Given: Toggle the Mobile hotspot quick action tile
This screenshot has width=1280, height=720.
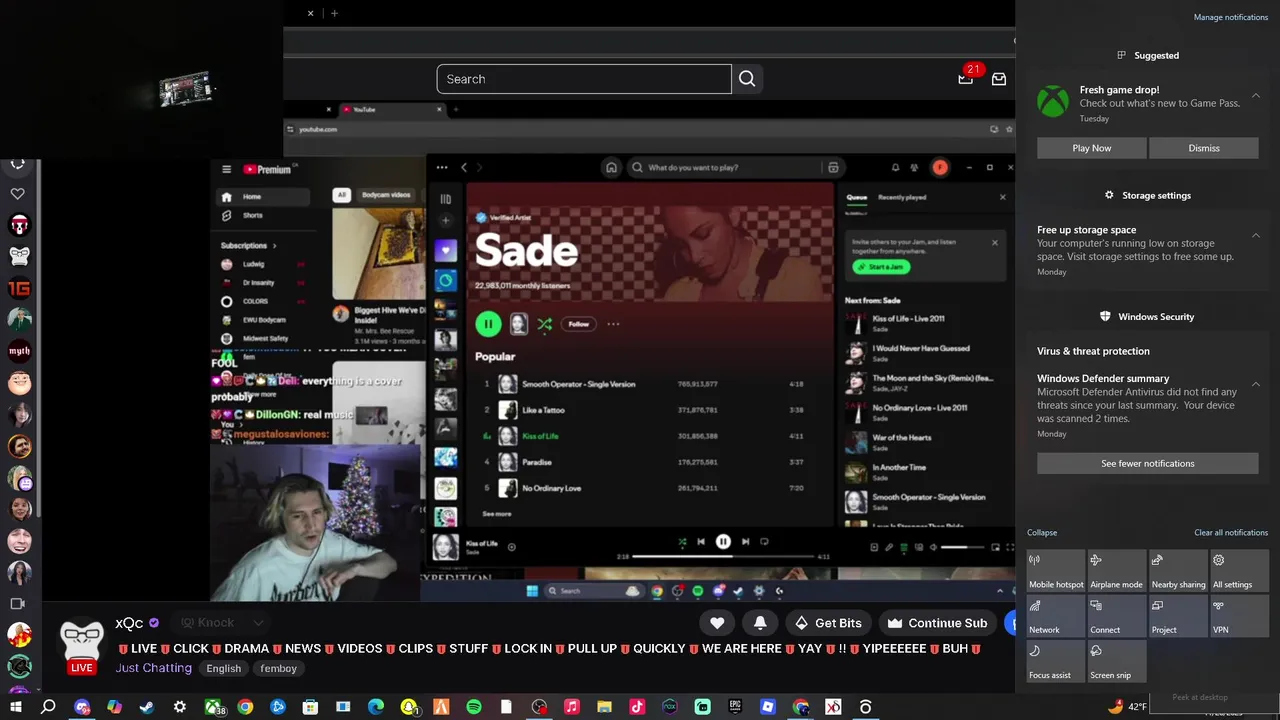Looking at the screenshot, I should click(x=1056, y=570).
